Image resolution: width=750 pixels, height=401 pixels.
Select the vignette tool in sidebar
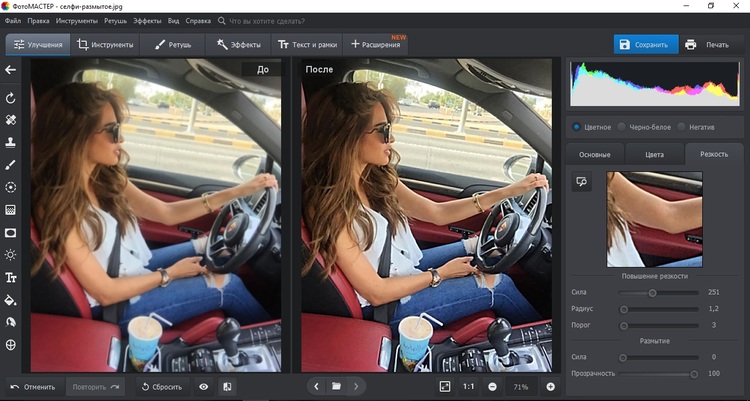11,232
